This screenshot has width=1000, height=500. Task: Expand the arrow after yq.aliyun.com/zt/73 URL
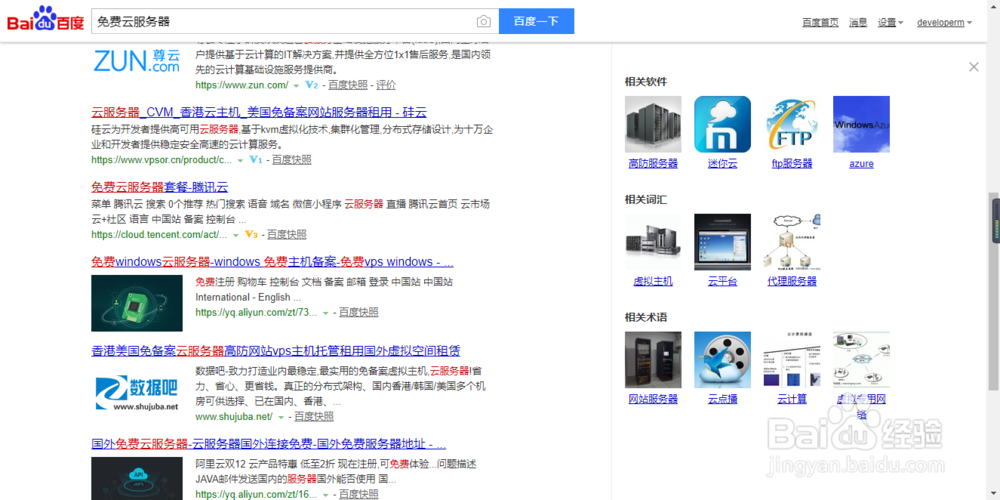pos(325,313)
